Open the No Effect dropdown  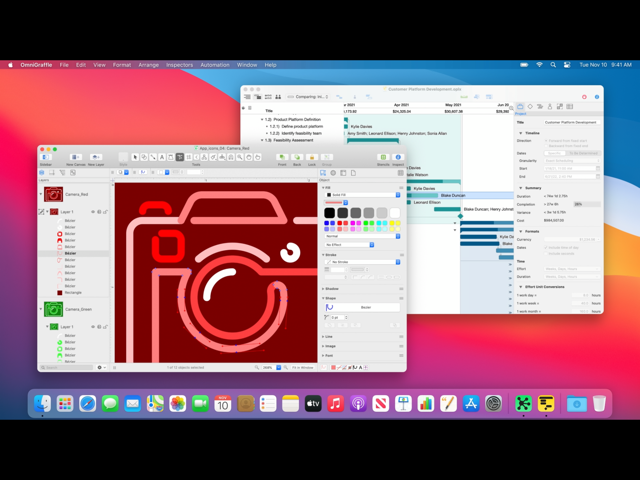click(x=349, y=244)
